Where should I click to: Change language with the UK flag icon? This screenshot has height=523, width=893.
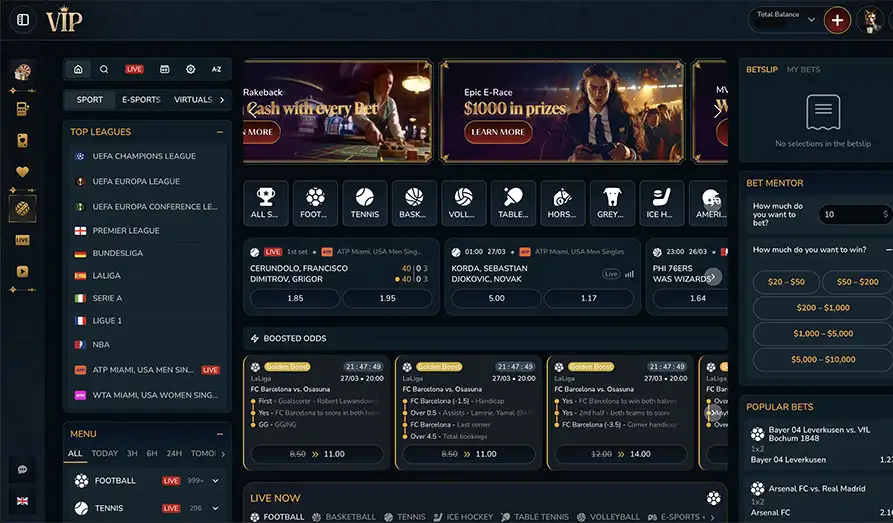[22, 501]
